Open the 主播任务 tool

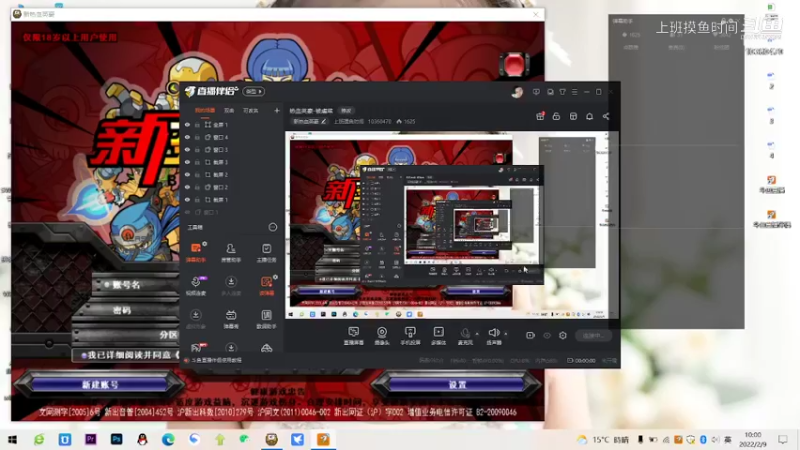click(266, 252)
